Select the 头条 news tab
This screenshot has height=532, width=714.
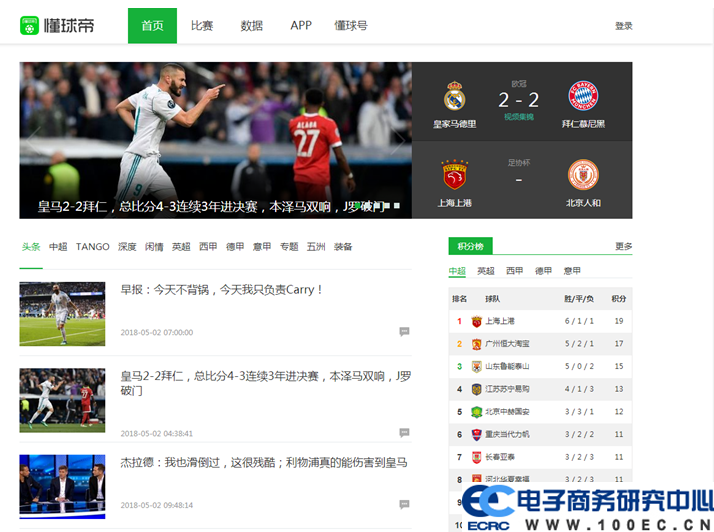(x=31, y=247)
